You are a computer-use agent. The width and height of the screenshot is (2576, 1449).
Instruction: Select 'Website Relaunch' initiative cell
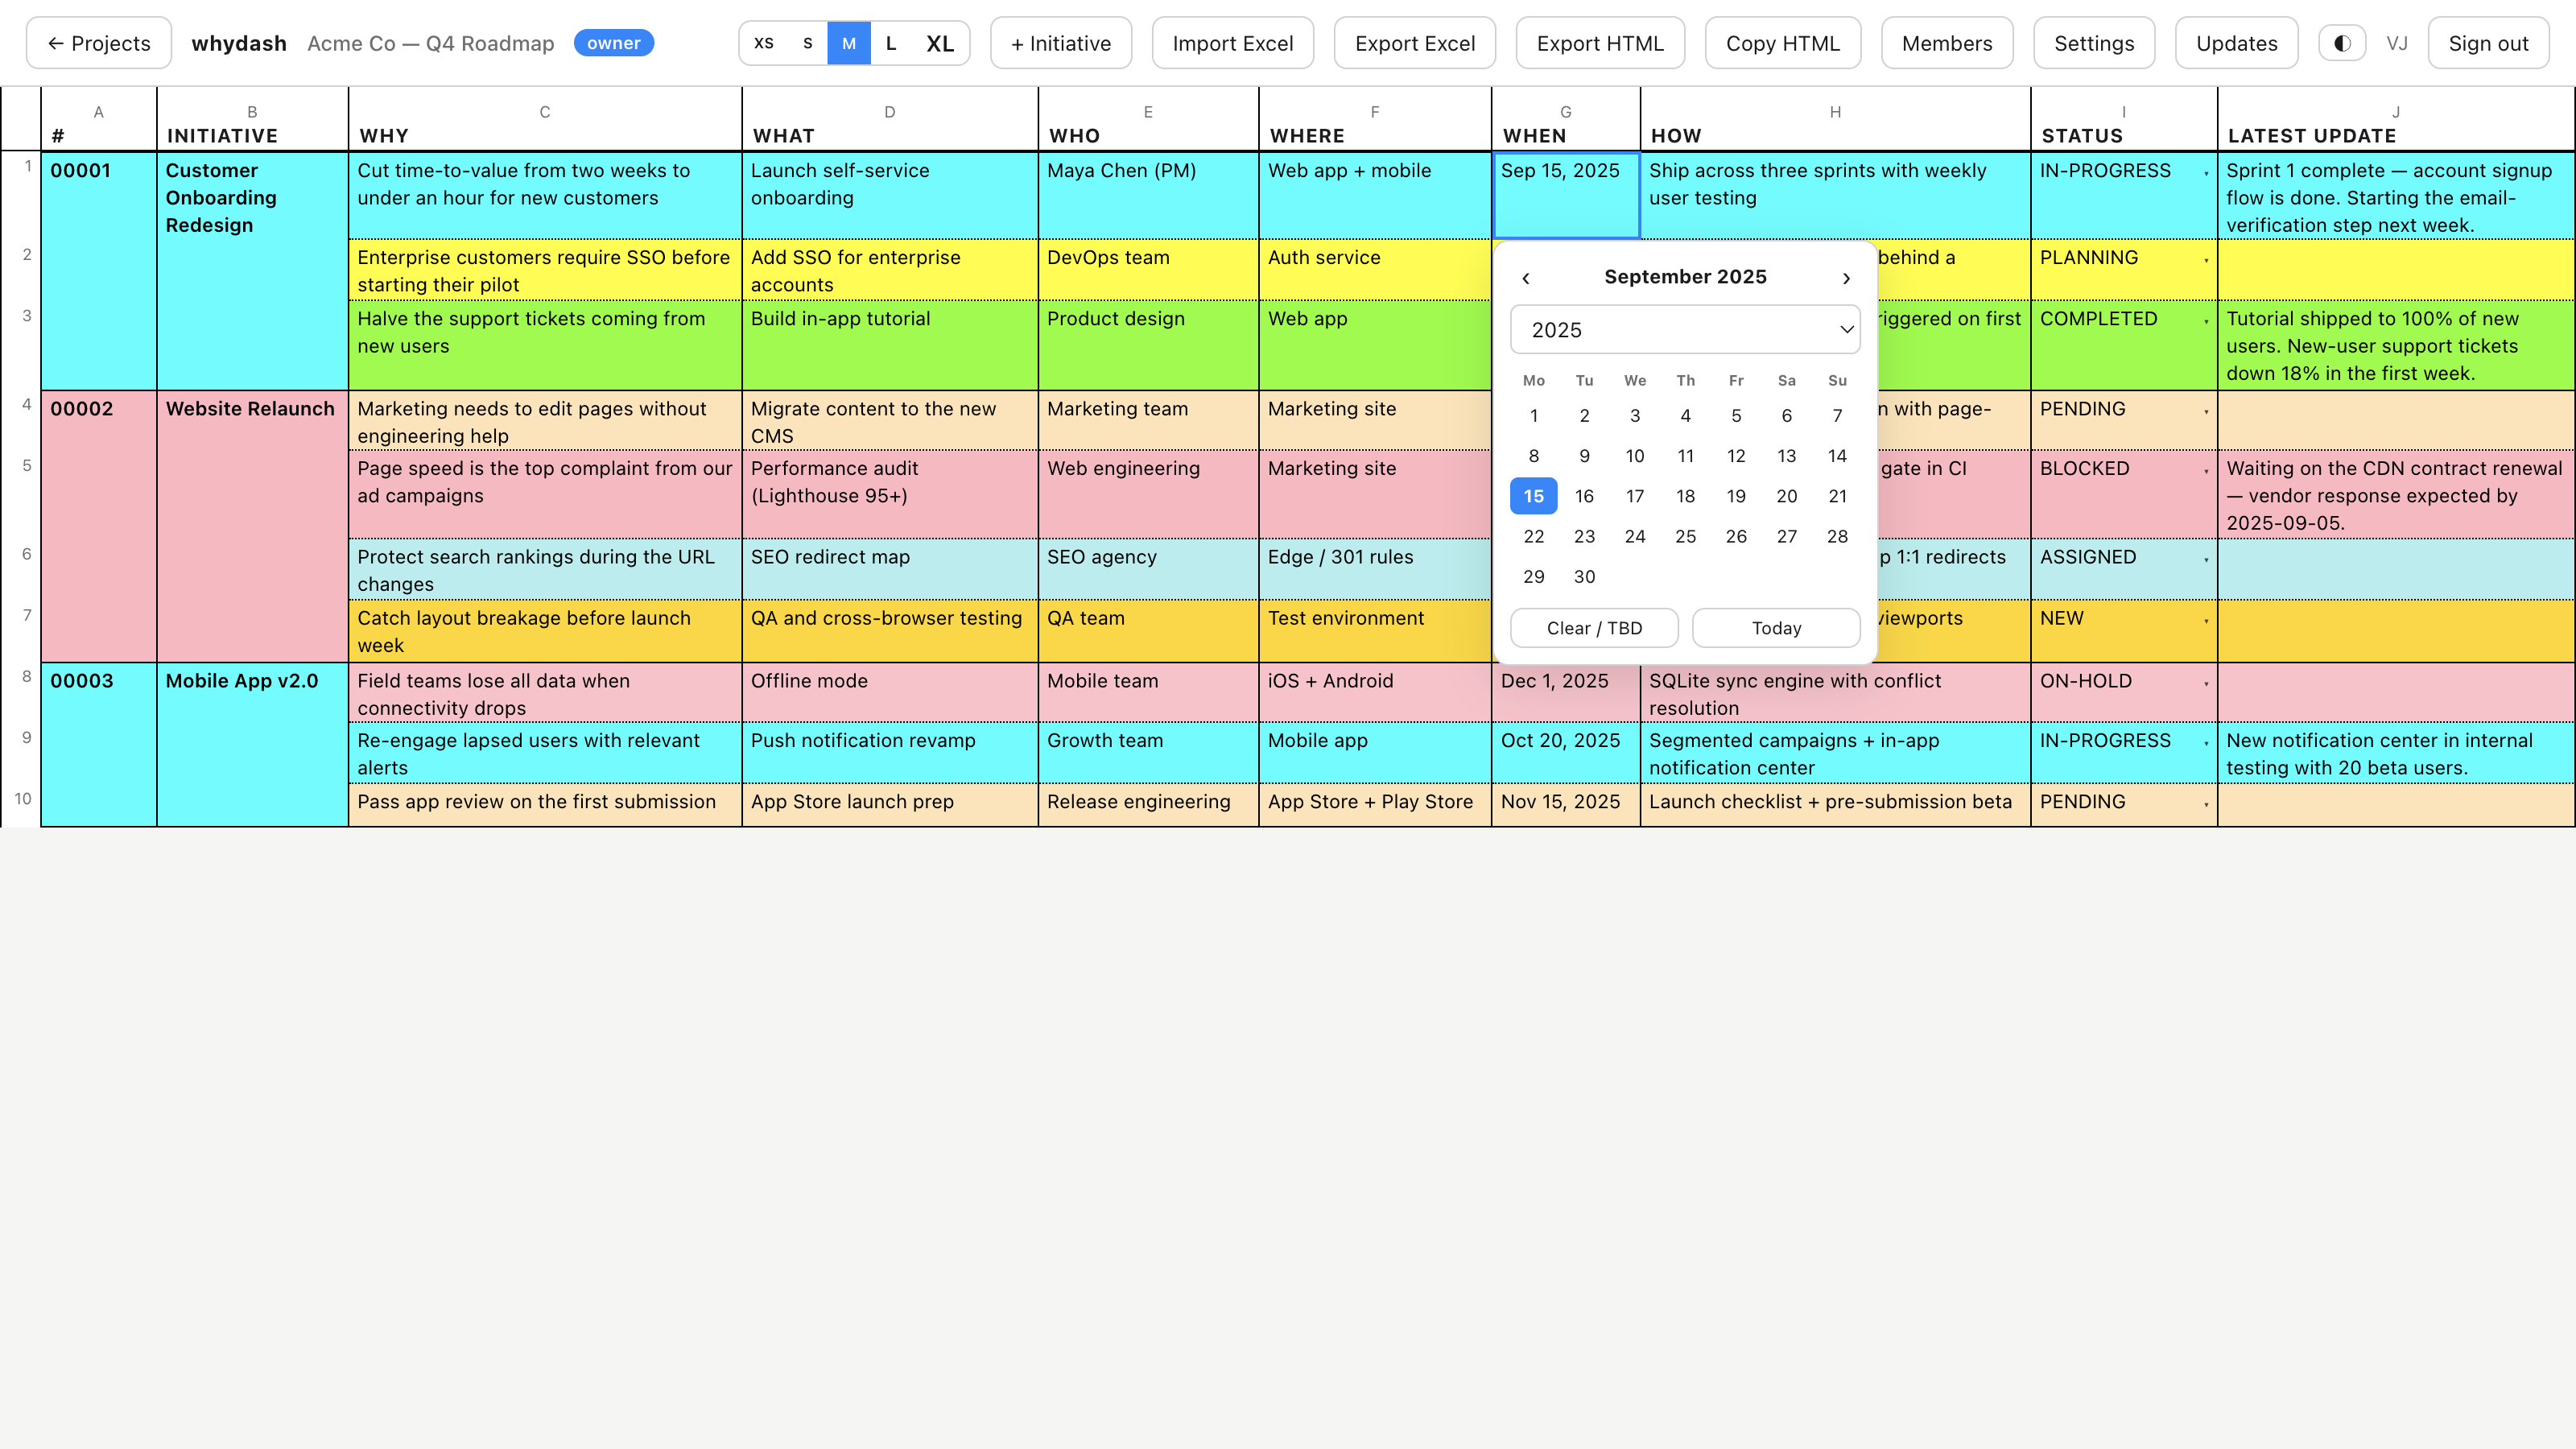point(252,526)
